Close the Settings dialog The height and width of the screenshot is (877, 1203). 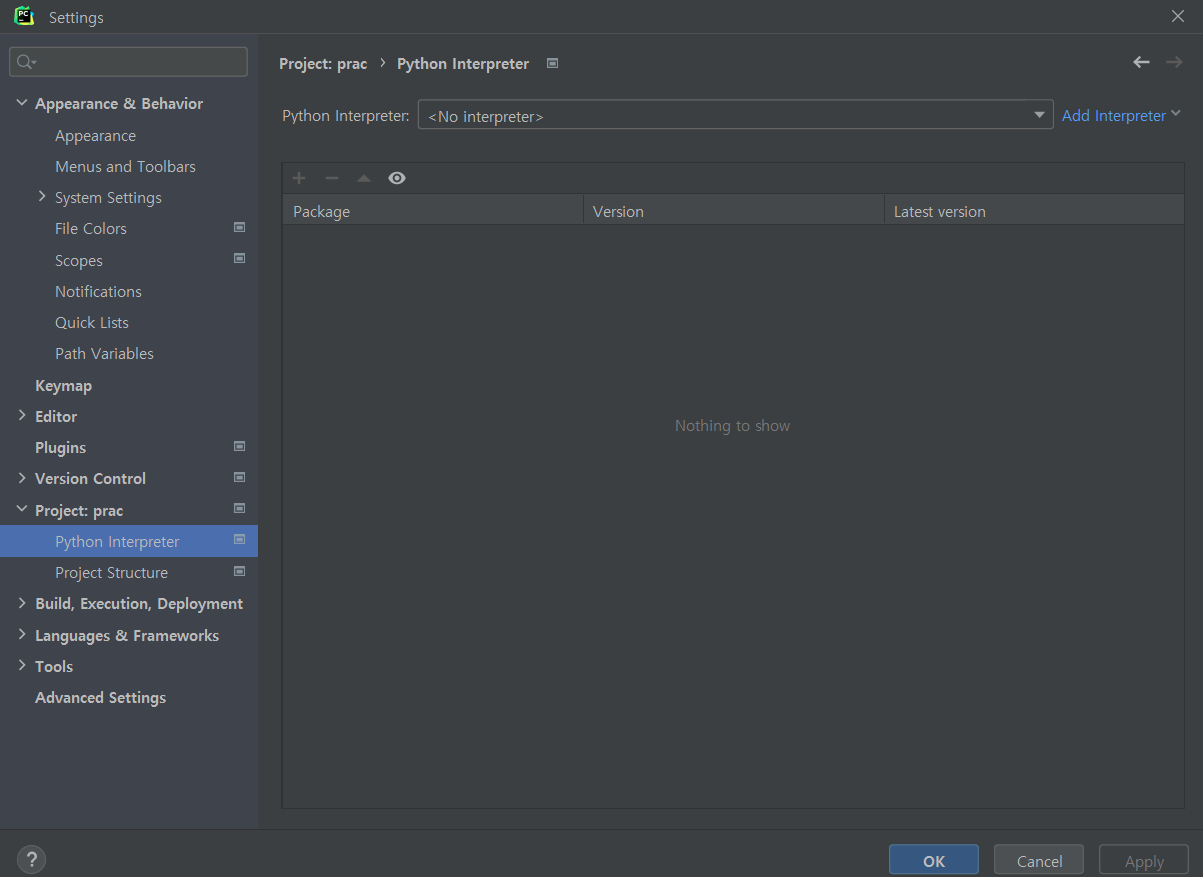click(1178, 16)
